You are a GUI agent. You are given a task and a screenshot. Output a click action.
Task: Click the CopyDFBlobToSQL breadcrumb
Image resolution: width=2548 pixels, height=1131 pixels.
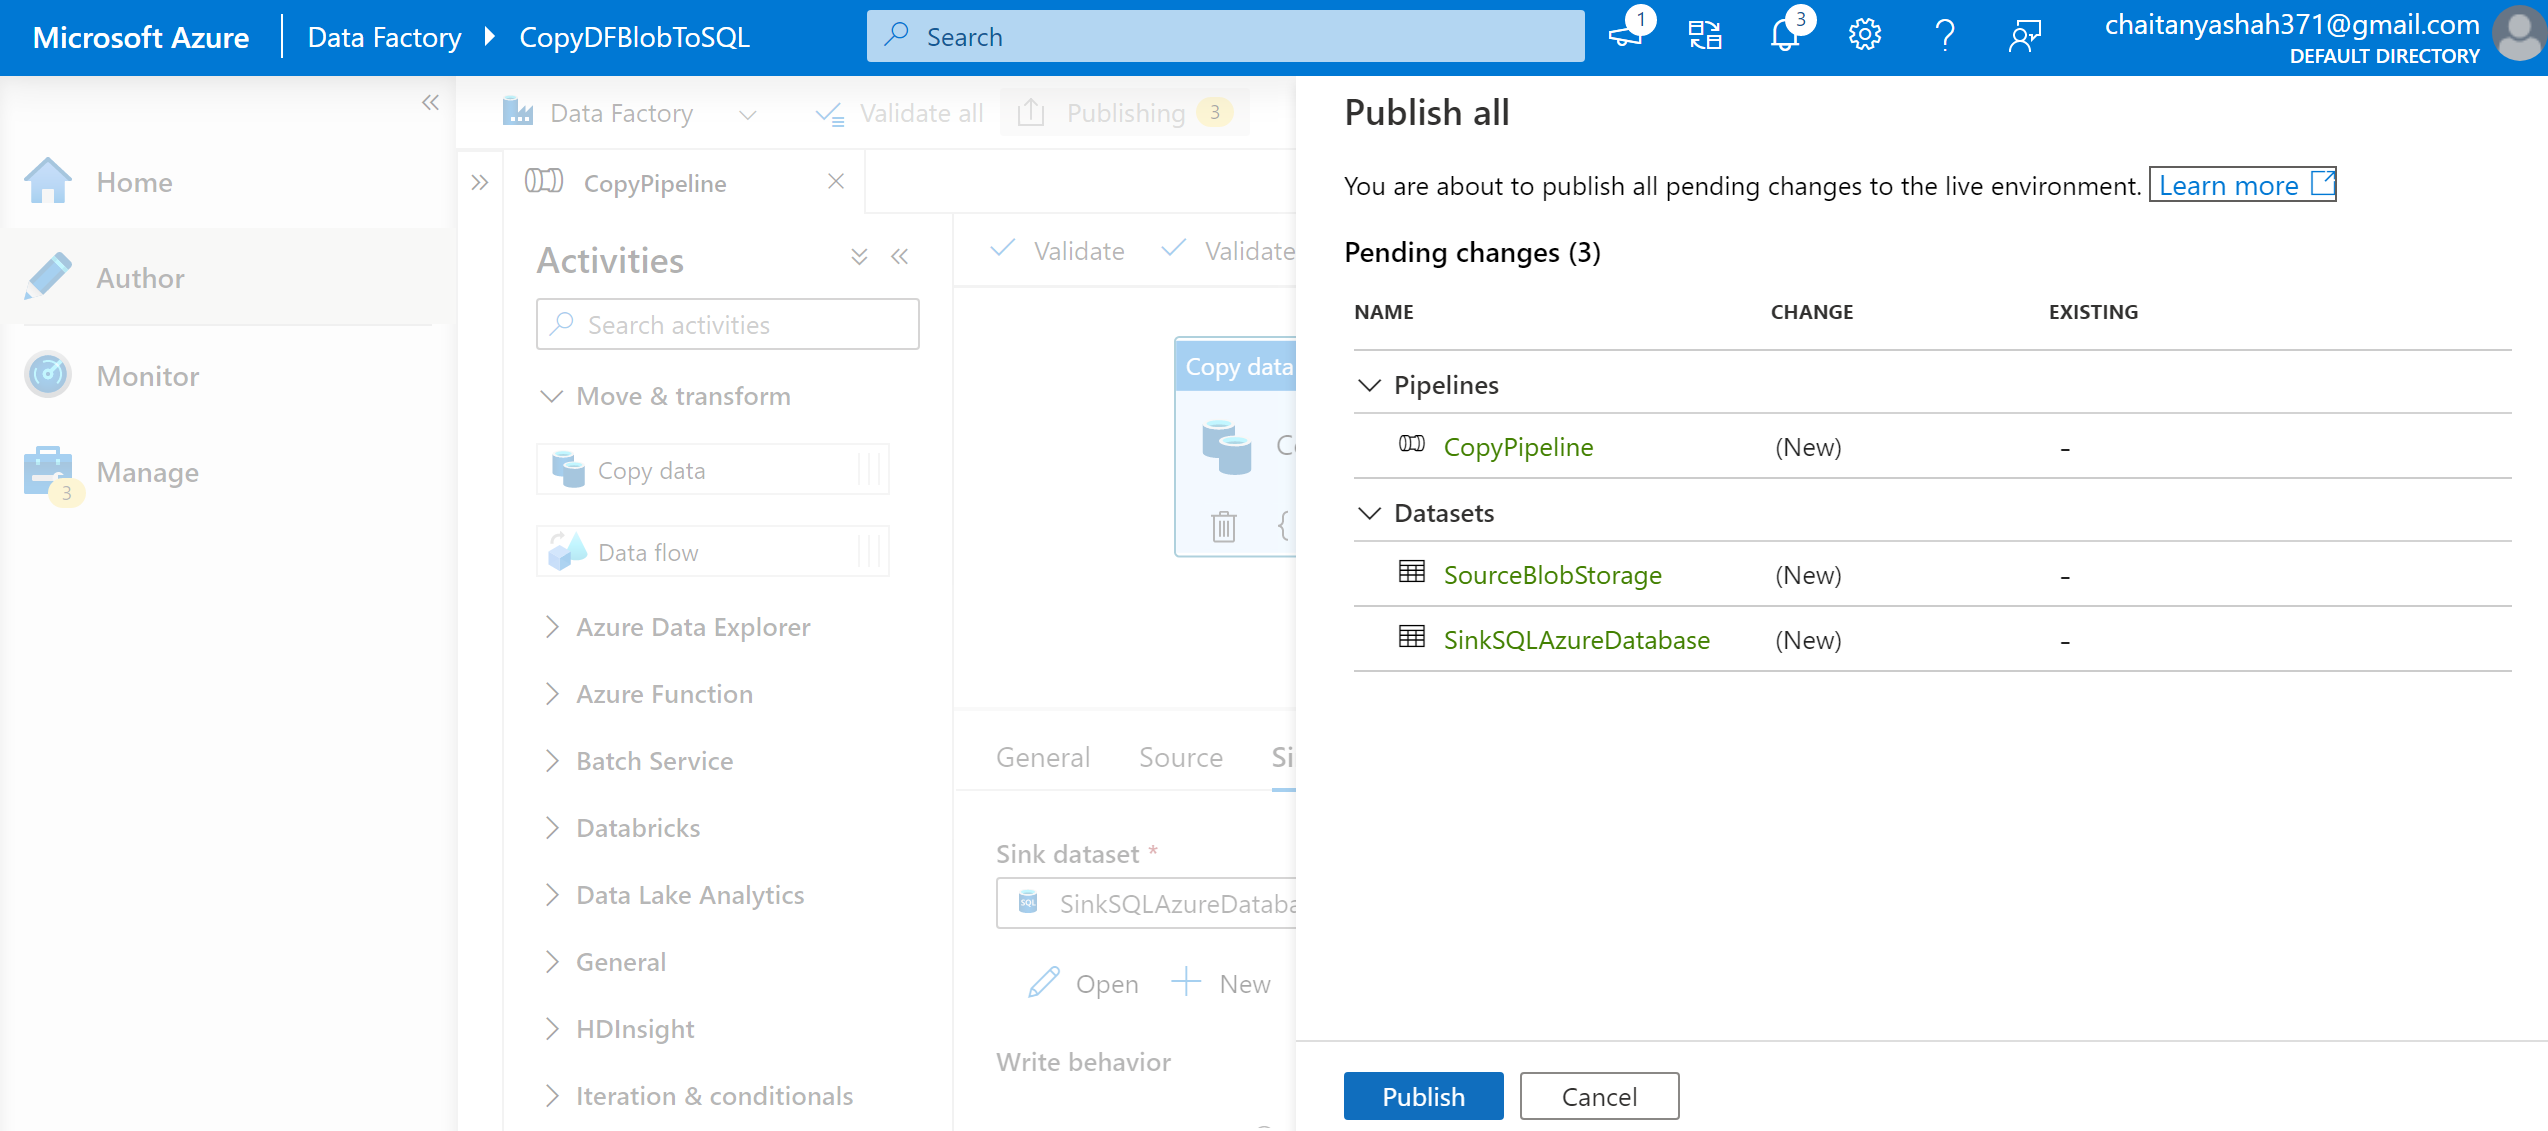click(634, 37)
